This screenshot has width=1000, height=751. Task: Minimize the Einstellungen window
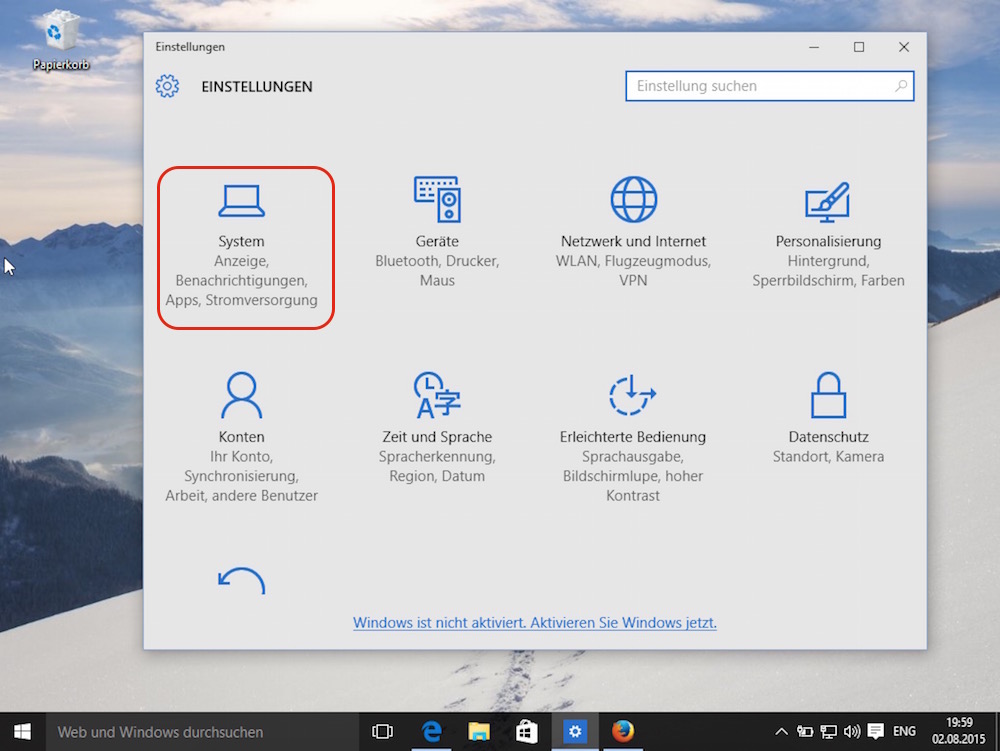click(814, 47)
